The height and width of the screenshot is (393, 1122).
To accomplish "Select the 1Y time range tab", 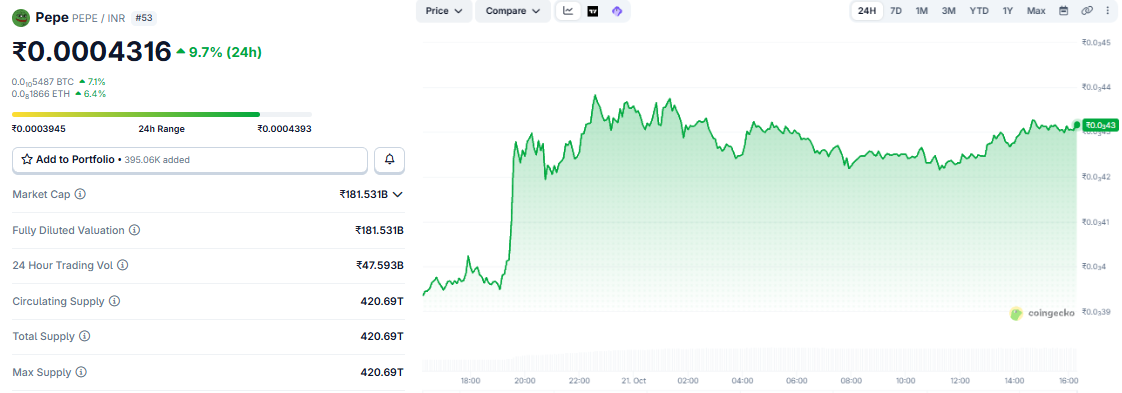I will click(x=1008, y=11).
